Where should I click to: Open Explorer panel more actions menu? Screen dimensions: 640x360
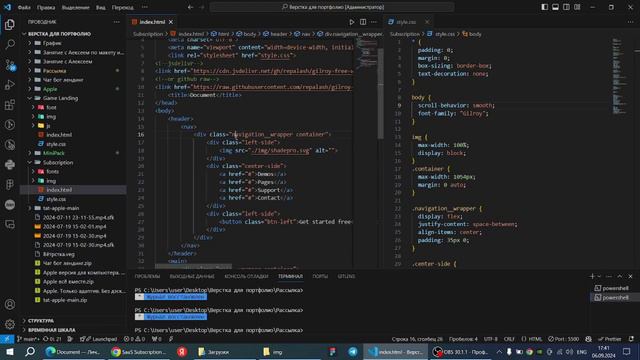pos(117,22)
